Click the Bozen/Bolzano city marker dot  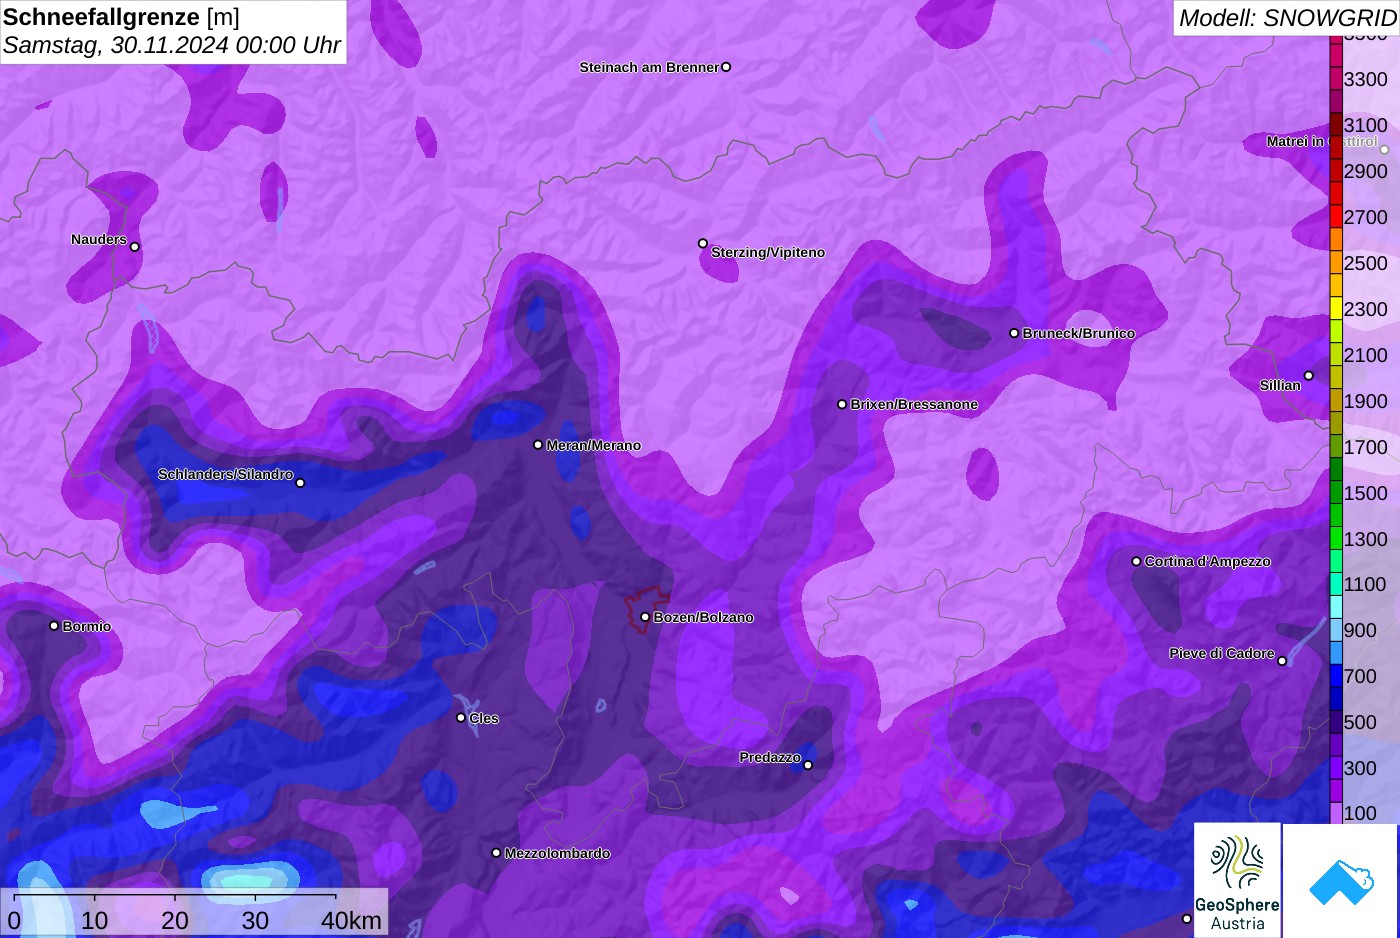645,617
